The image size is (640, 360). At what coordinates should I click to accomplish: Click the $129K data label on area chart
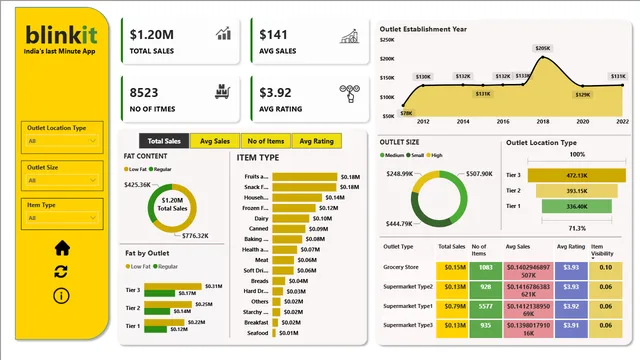(582, 95)
